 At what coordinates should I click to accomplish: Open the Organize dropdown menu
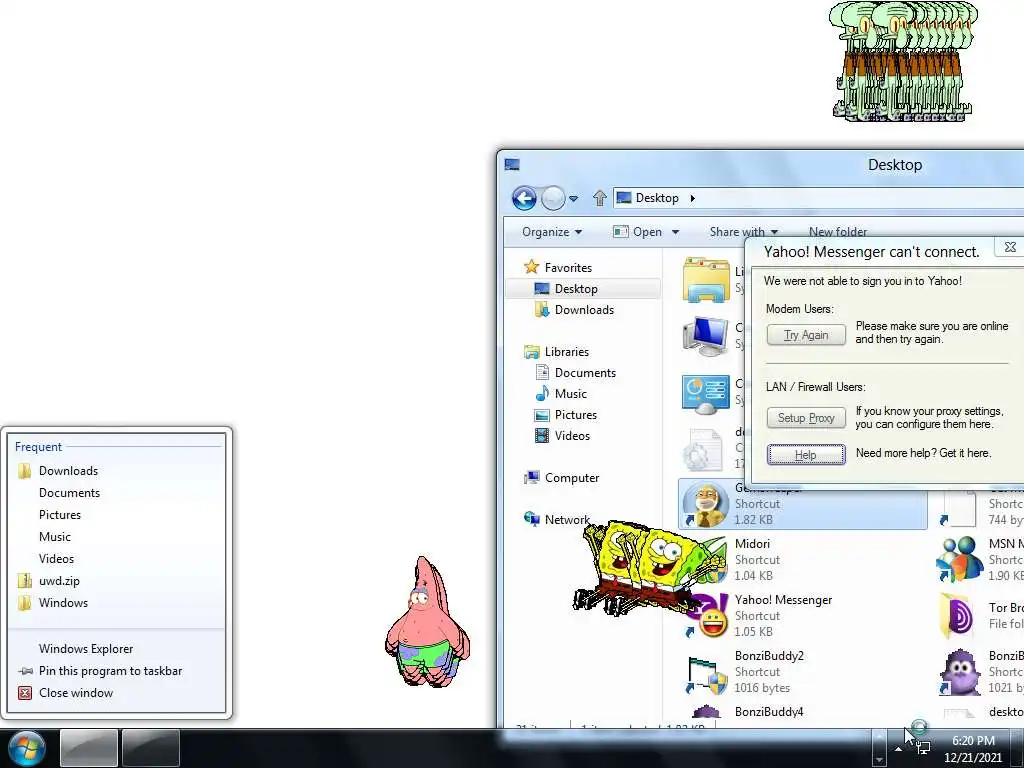[x=552, y=232]
